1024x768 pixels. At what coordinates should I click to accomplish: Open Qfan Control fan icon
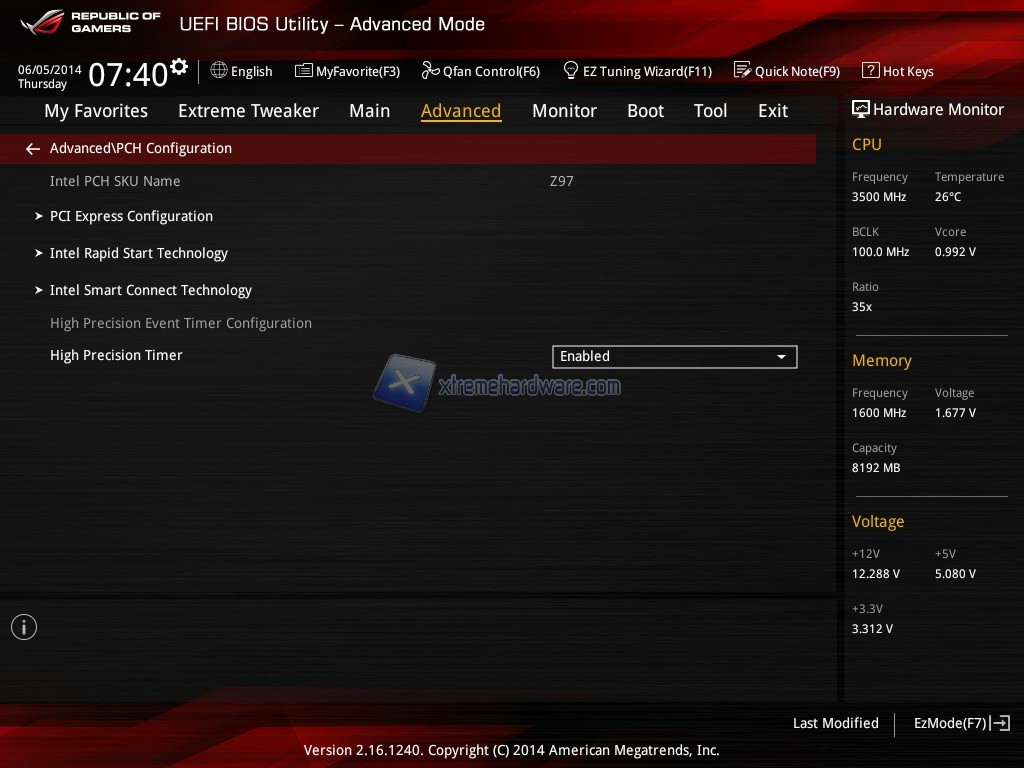point(431,71)
